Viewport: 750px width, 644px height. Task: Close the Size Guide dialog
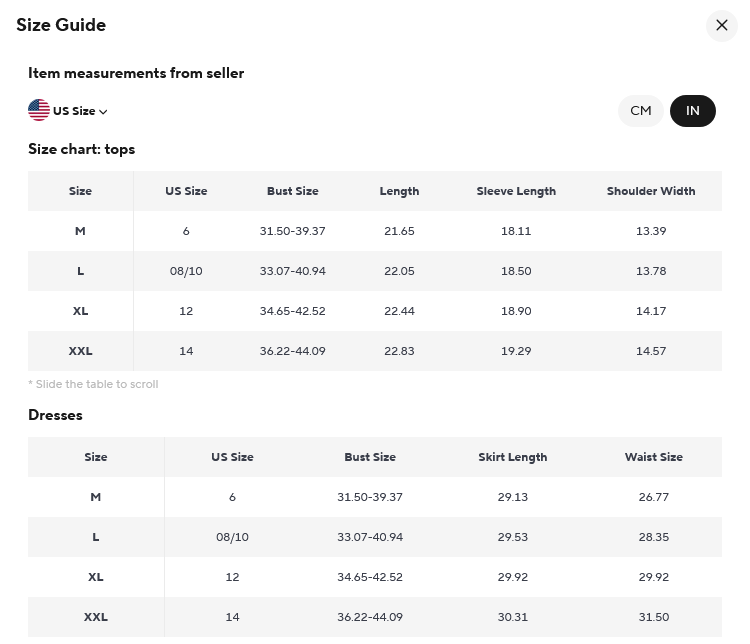[x=721, y=25]
